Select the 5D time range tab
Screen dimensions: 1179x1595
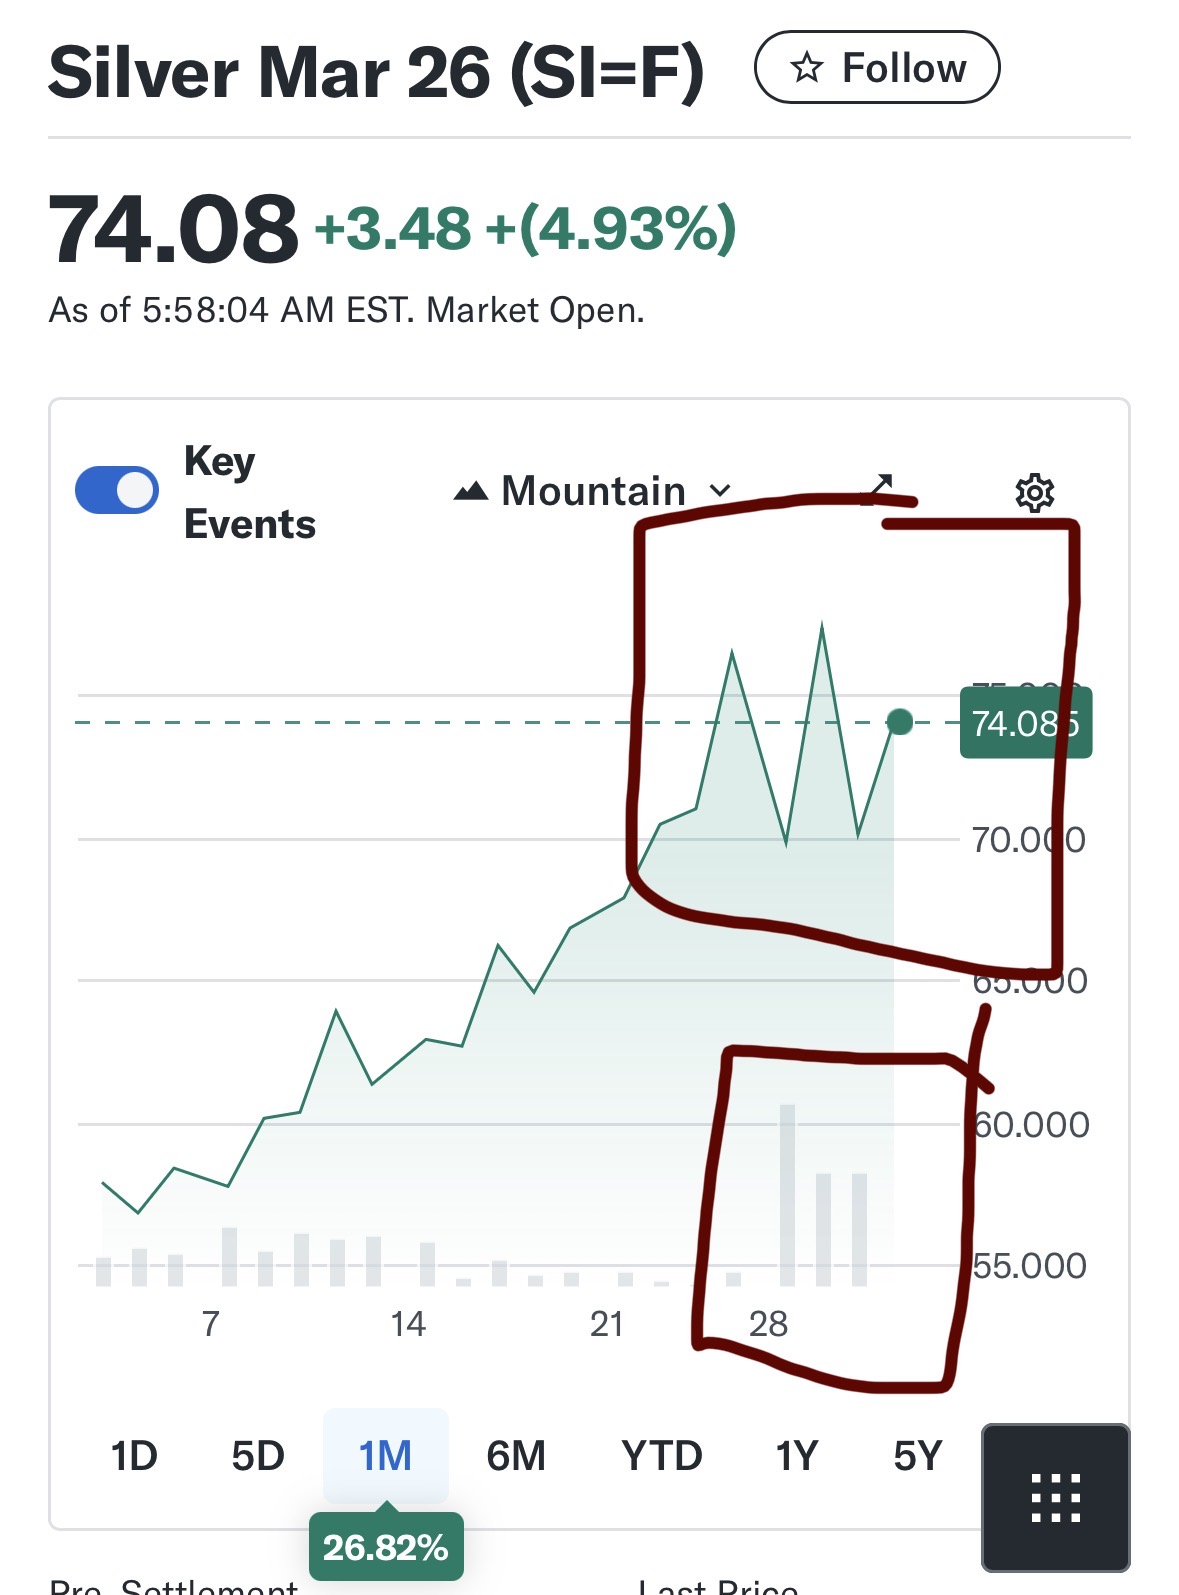pyautogui.click(x=258, y=1456)
